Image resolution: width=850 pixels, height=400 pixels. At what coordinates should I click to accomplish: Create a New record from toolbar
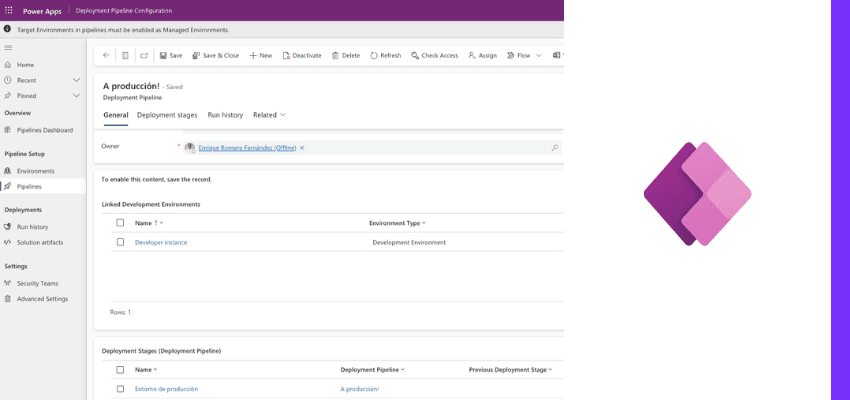[x=261, y=55]
